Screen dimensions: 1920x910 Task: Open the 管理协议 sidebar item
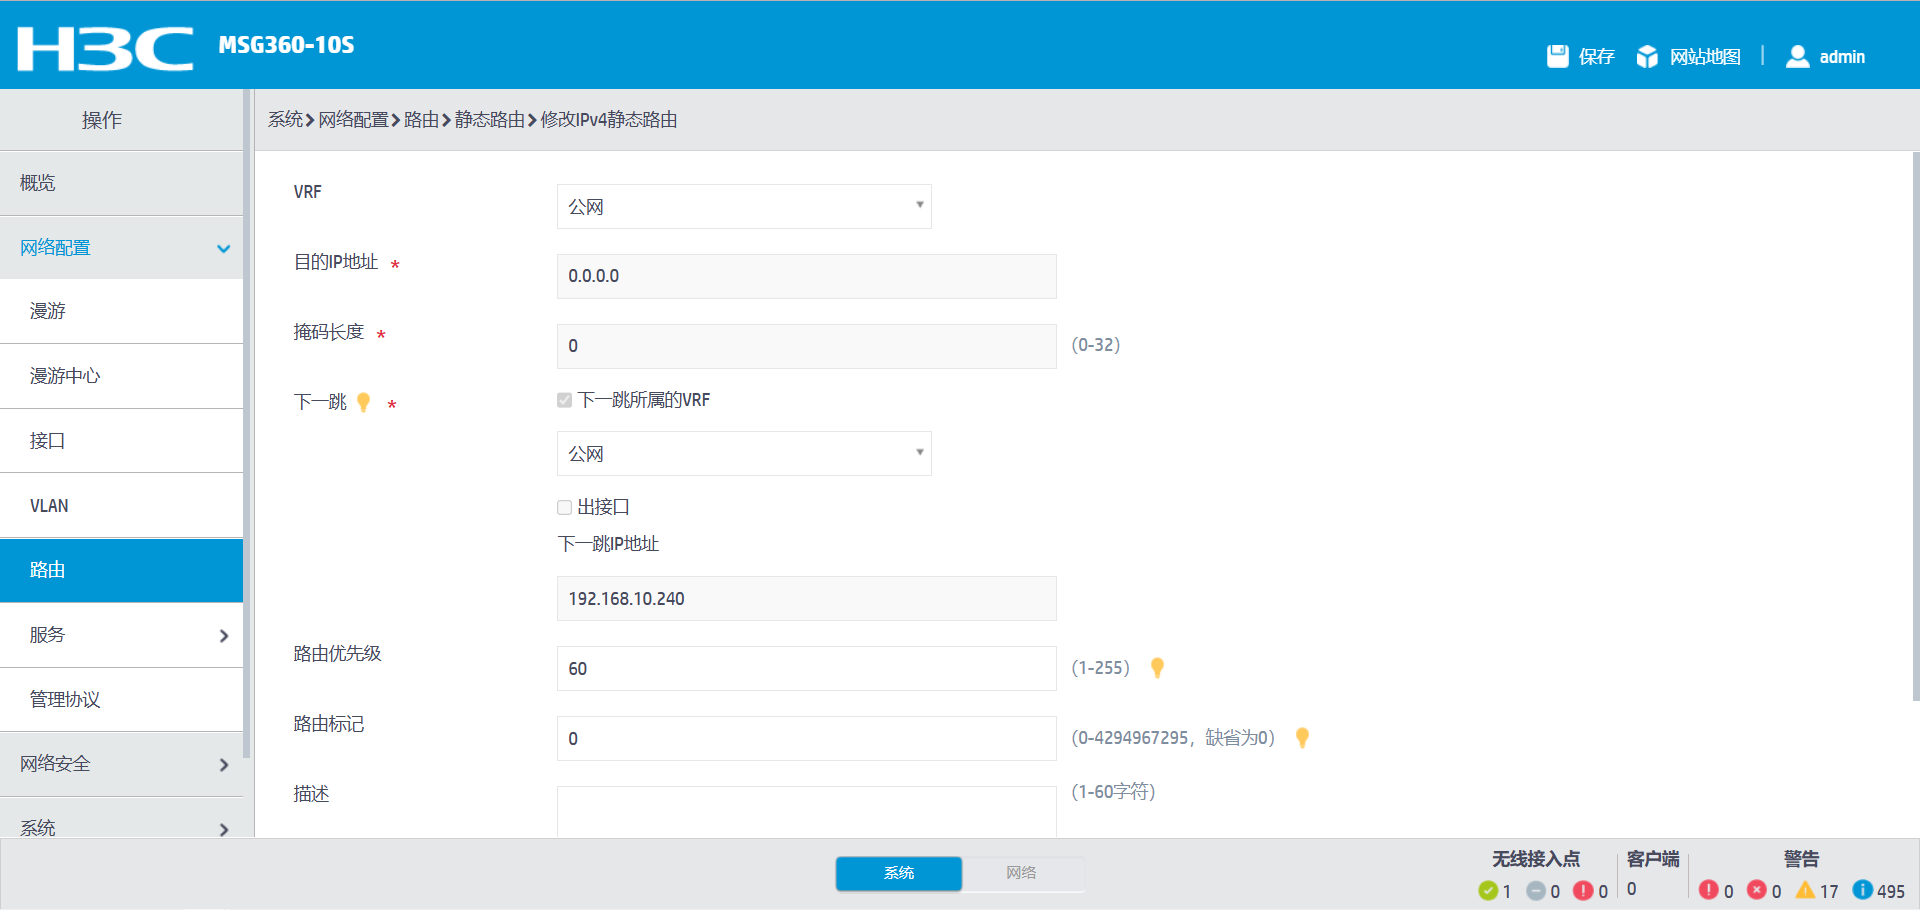pyautogui.click(x=122, y=700)
